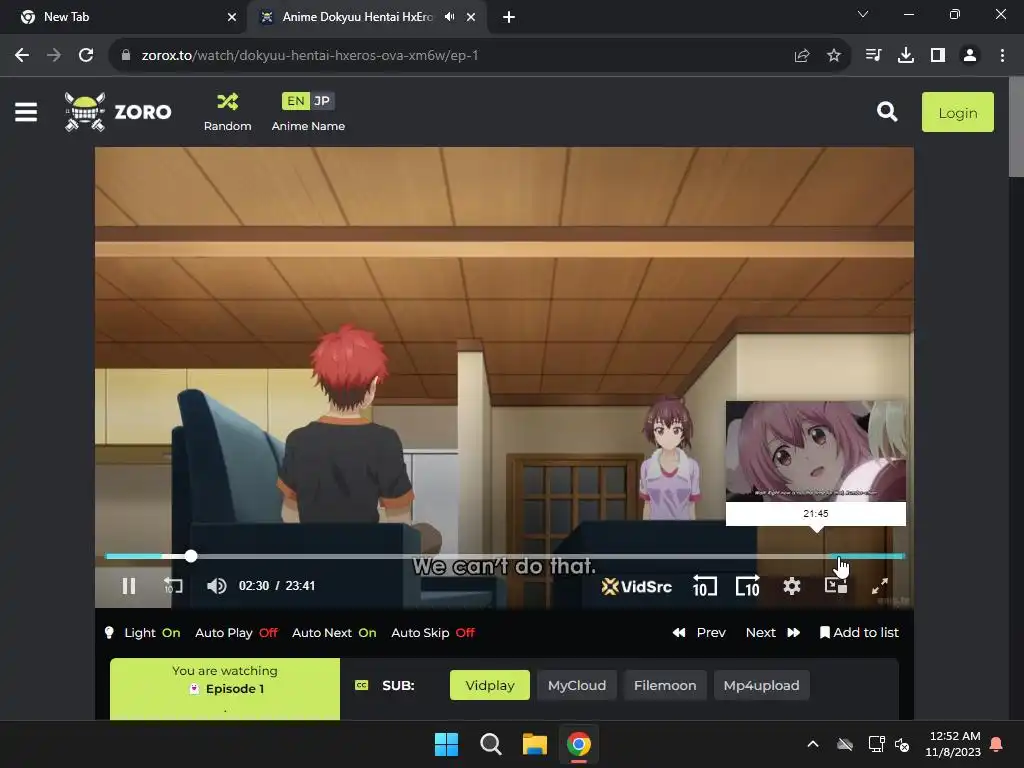Switch anime name to EN

[x=295, y=101]
